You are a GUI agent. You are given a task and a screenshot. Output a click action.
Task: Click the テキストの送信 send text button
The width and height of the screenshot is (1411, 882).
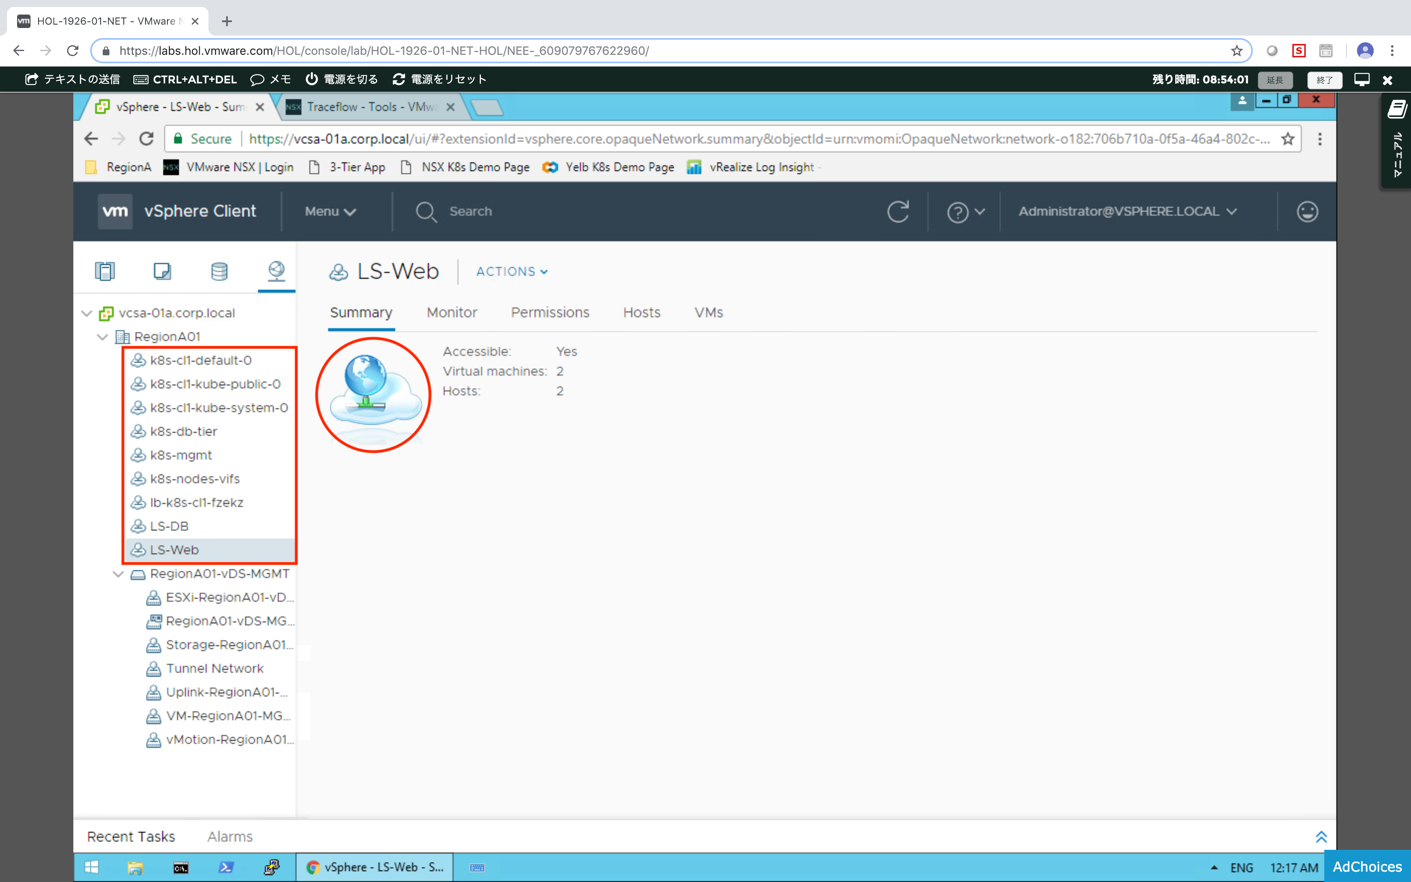[72, 79]
